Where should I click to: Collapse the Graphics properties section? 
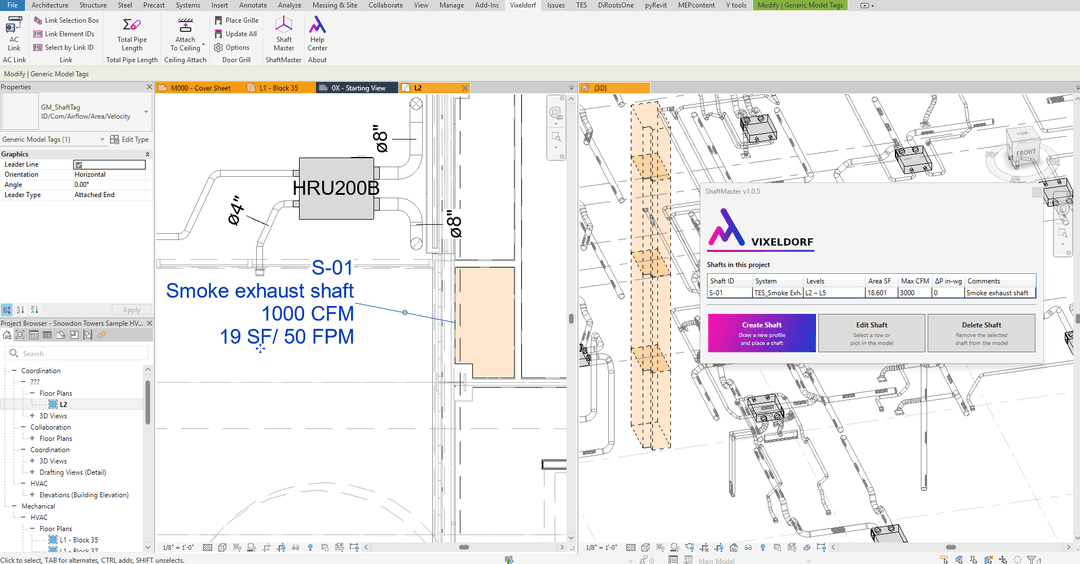[147, 154]
